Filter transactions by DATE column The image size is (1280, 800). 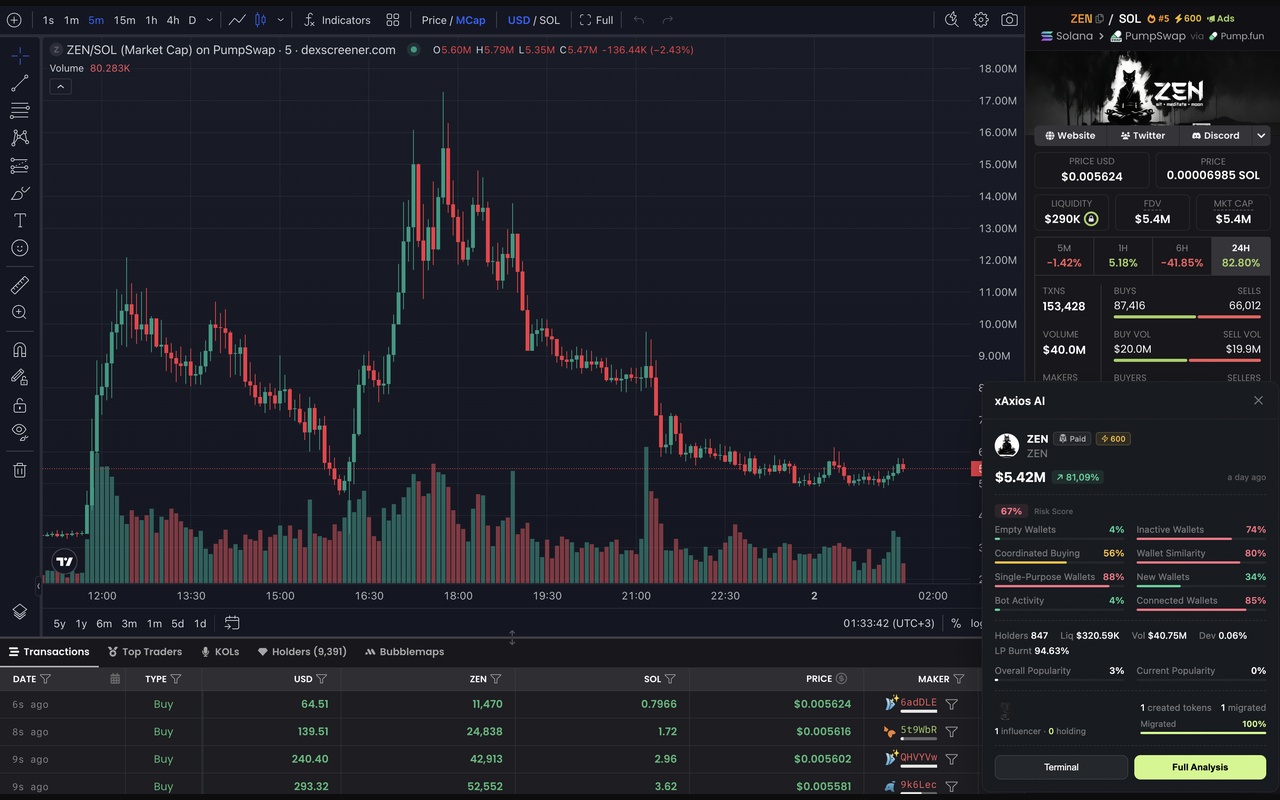point(45,679)
